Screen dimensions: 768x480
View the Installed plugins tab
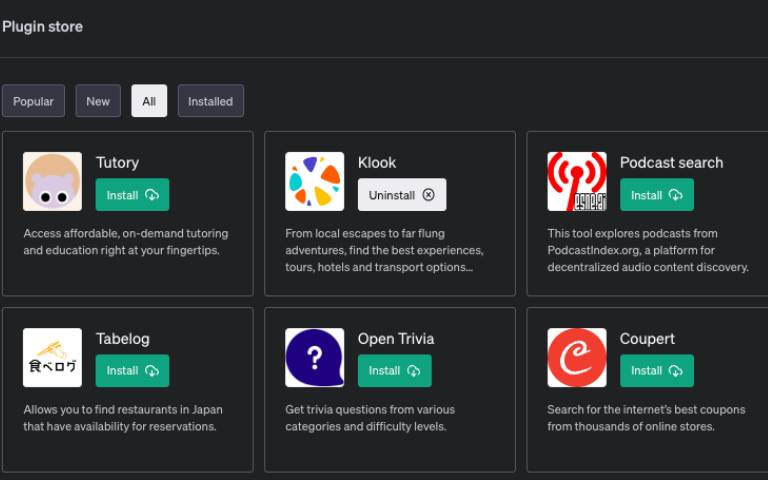(211, 101)
